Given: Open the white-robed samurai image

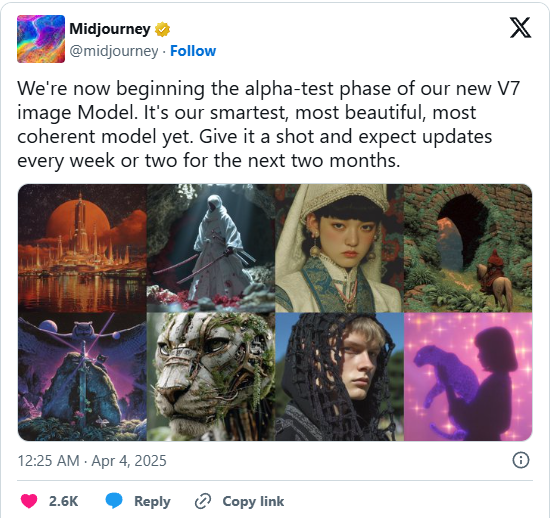Looking at the screenshot, I should [x=211, y=248].
